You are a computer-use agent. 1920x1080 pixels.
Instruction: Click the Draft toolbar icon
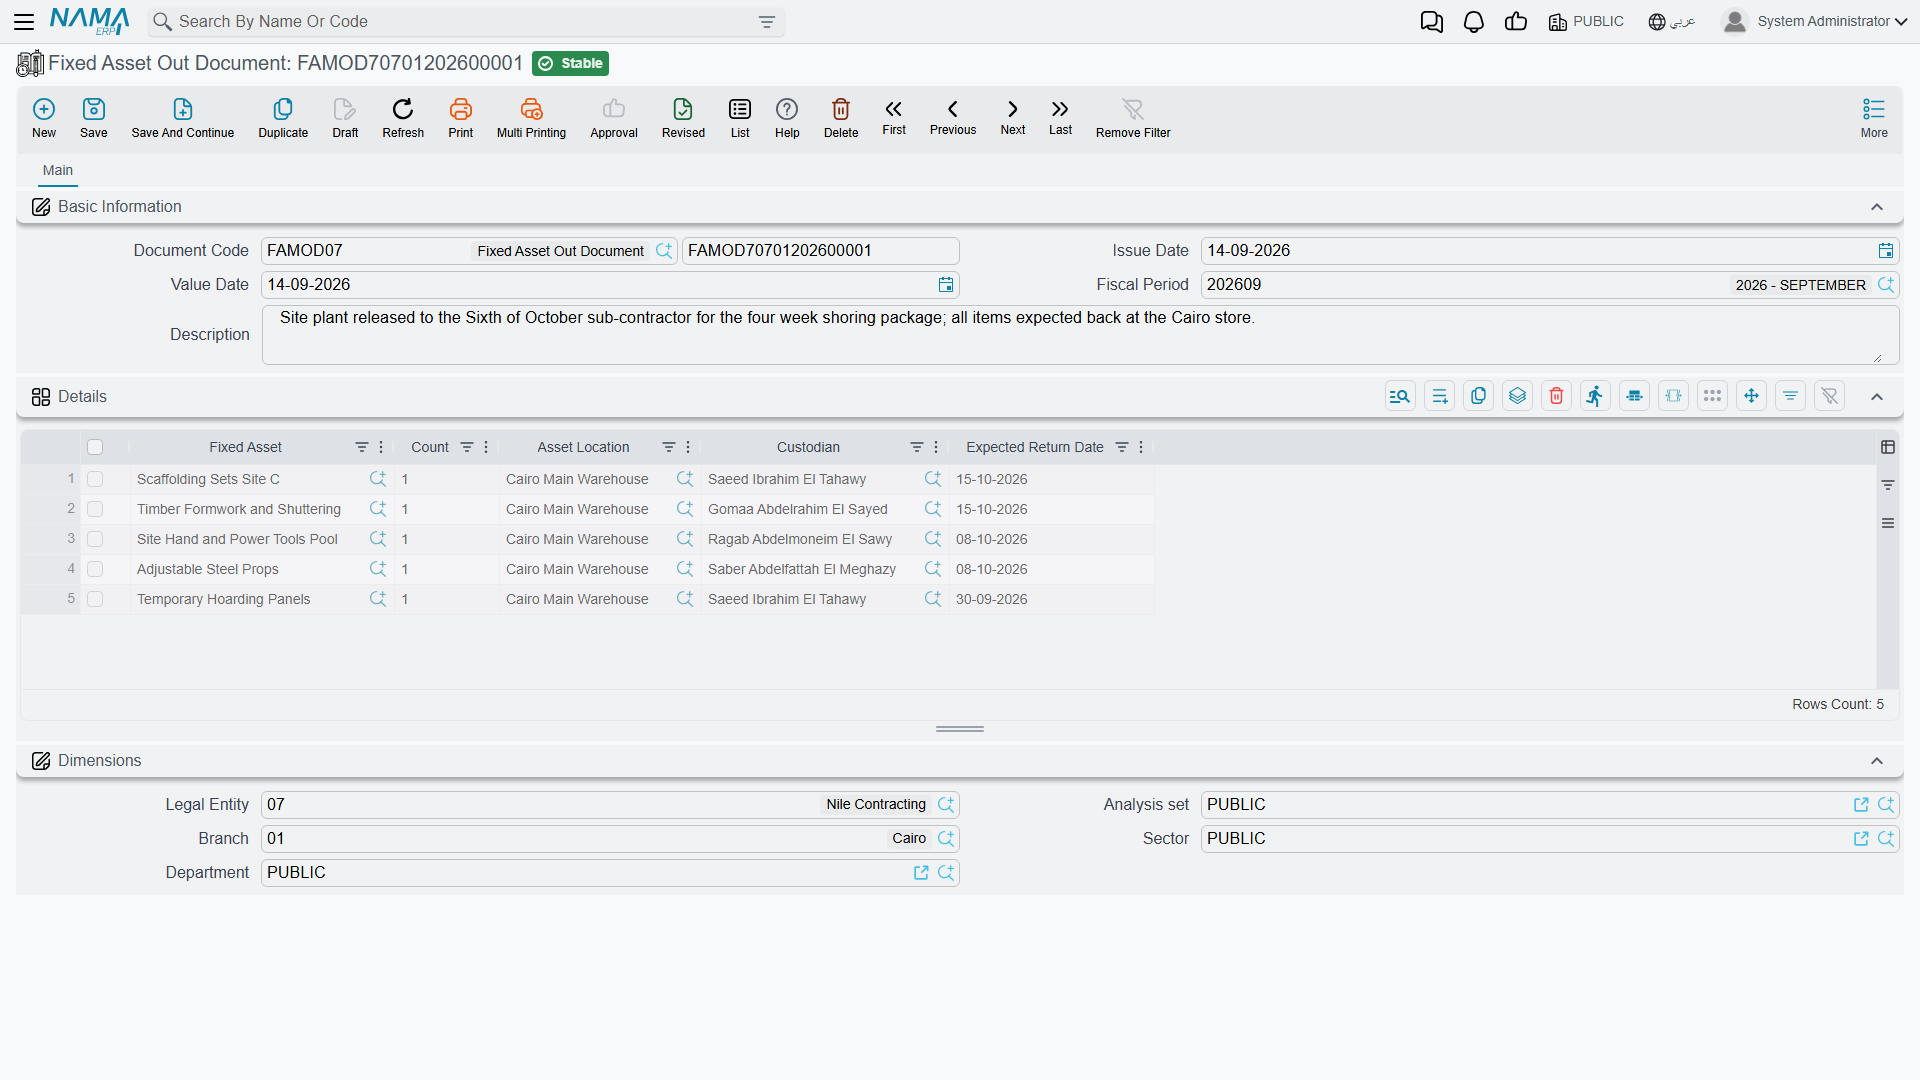pos(345,109)
